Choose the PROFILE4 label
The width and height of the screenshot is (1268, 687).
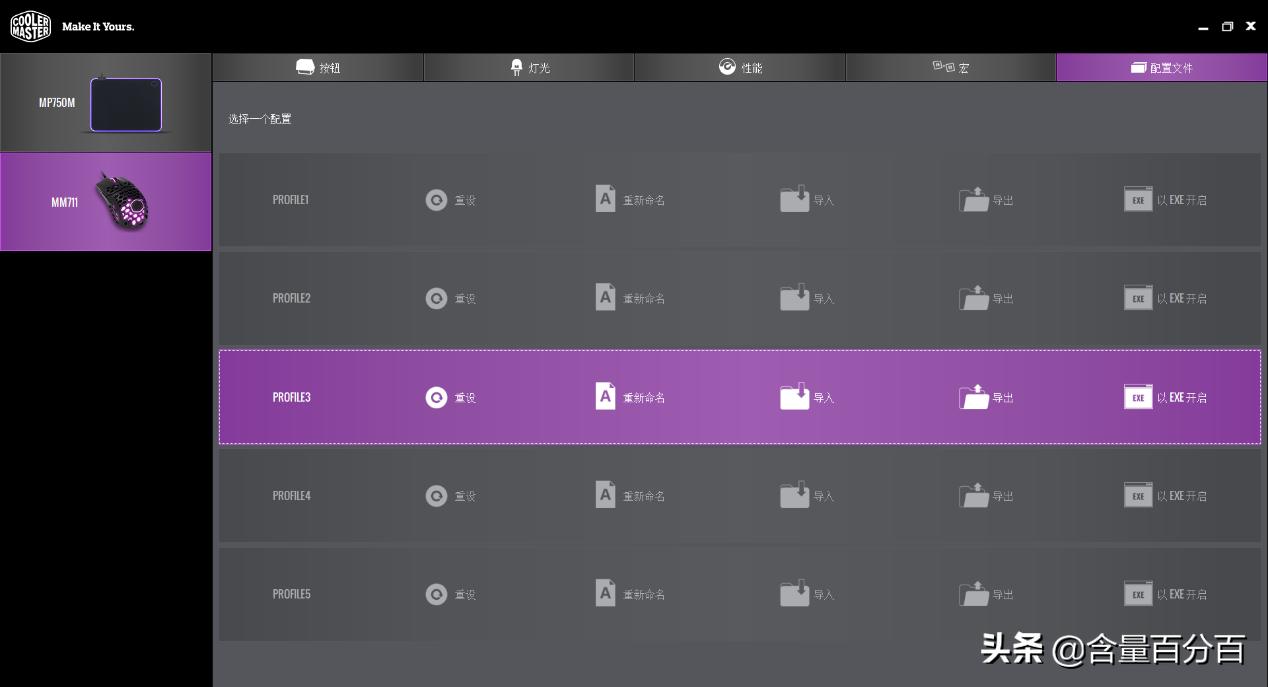coord(291,495)
